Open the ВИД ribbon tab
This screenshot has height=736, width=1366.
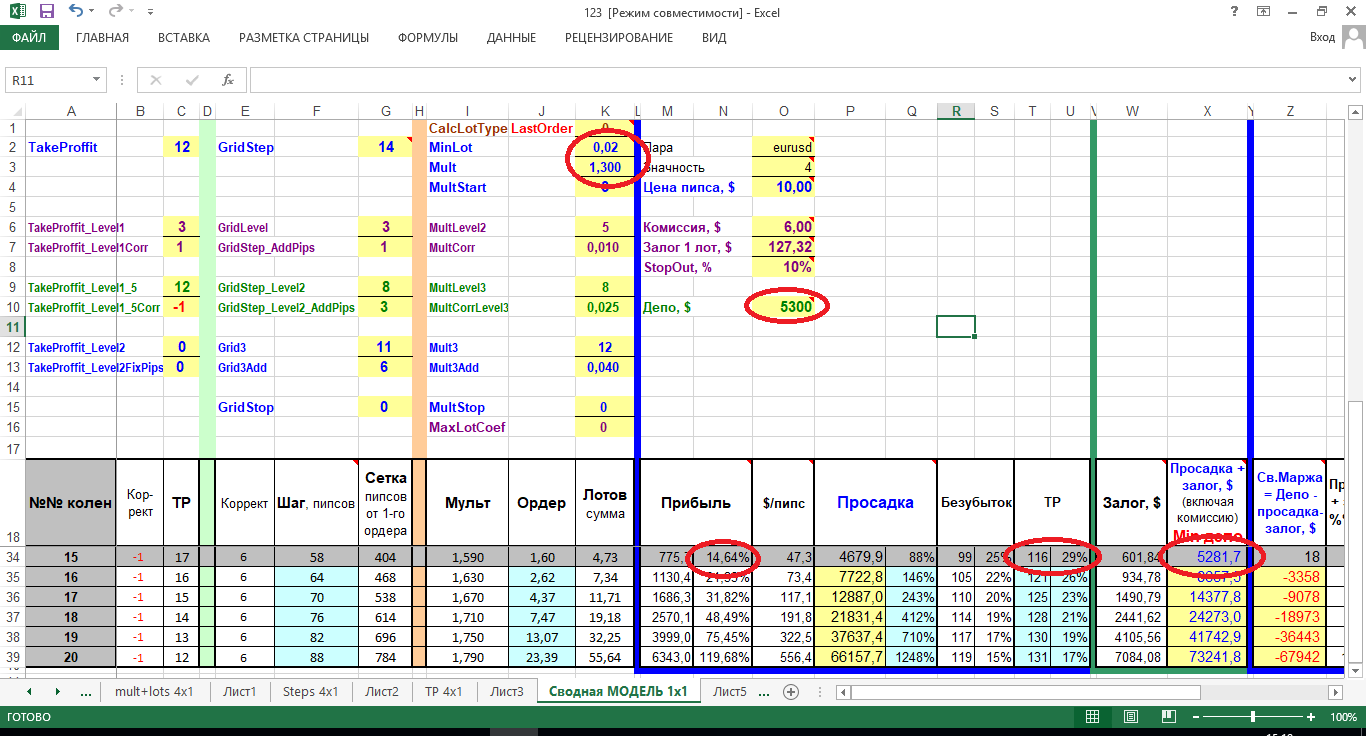tap(714, 38)
